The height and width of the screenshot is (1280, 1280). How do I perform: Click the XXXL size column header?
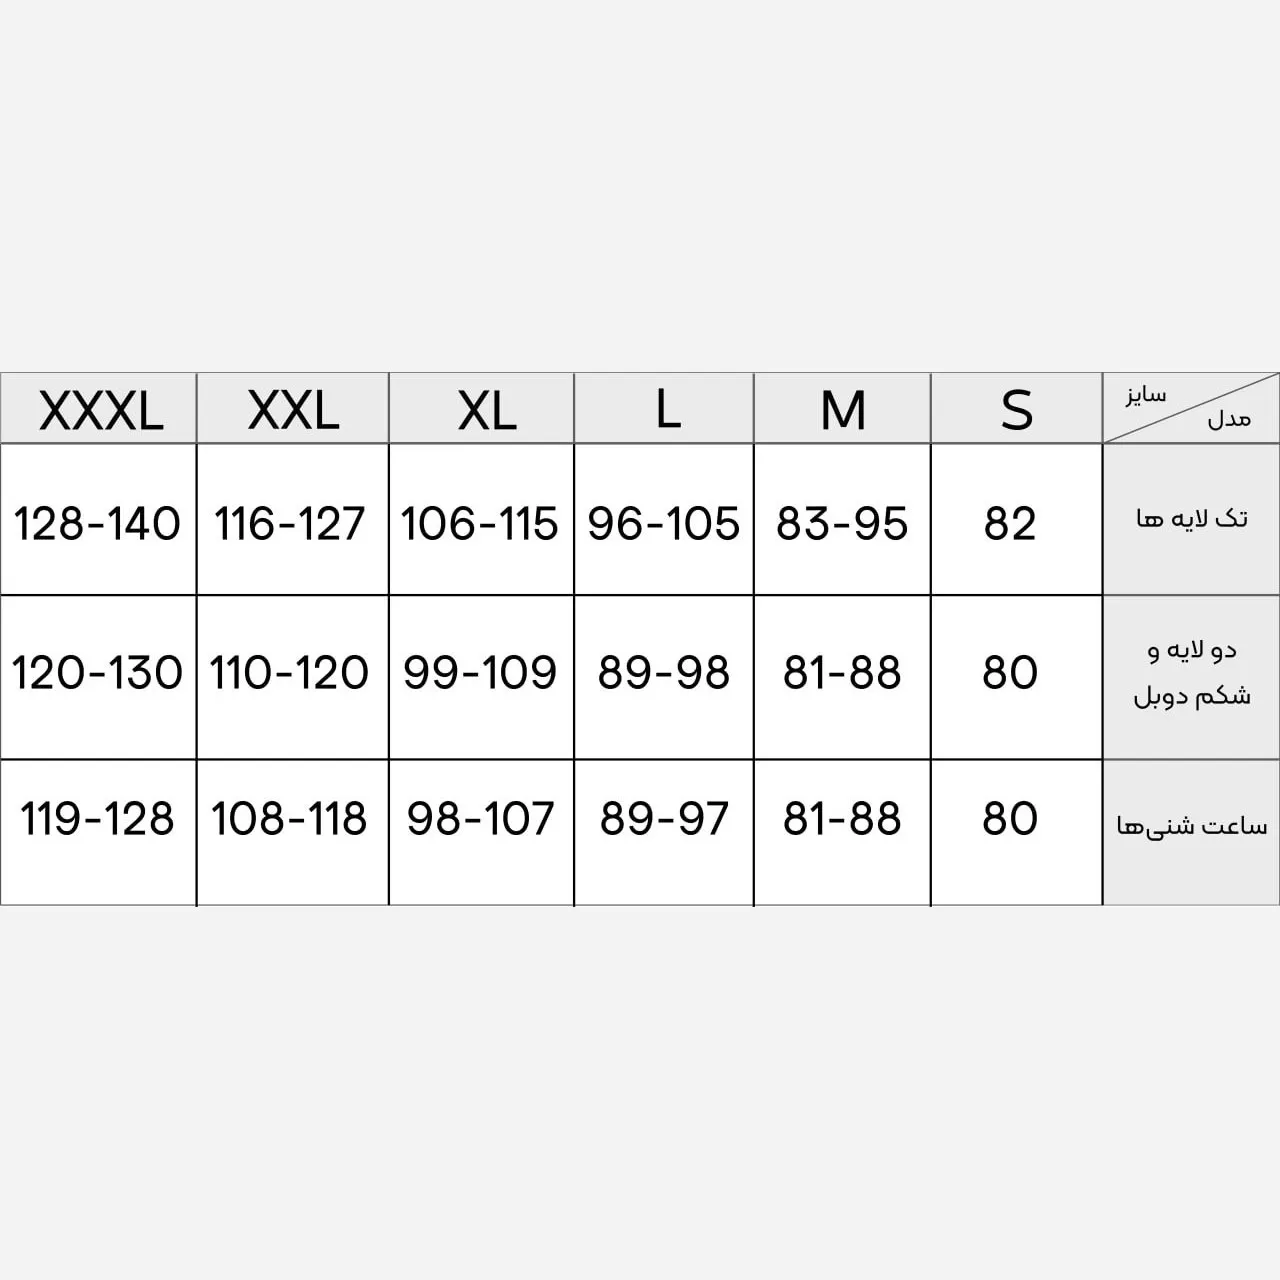click(x=100, y=410)
